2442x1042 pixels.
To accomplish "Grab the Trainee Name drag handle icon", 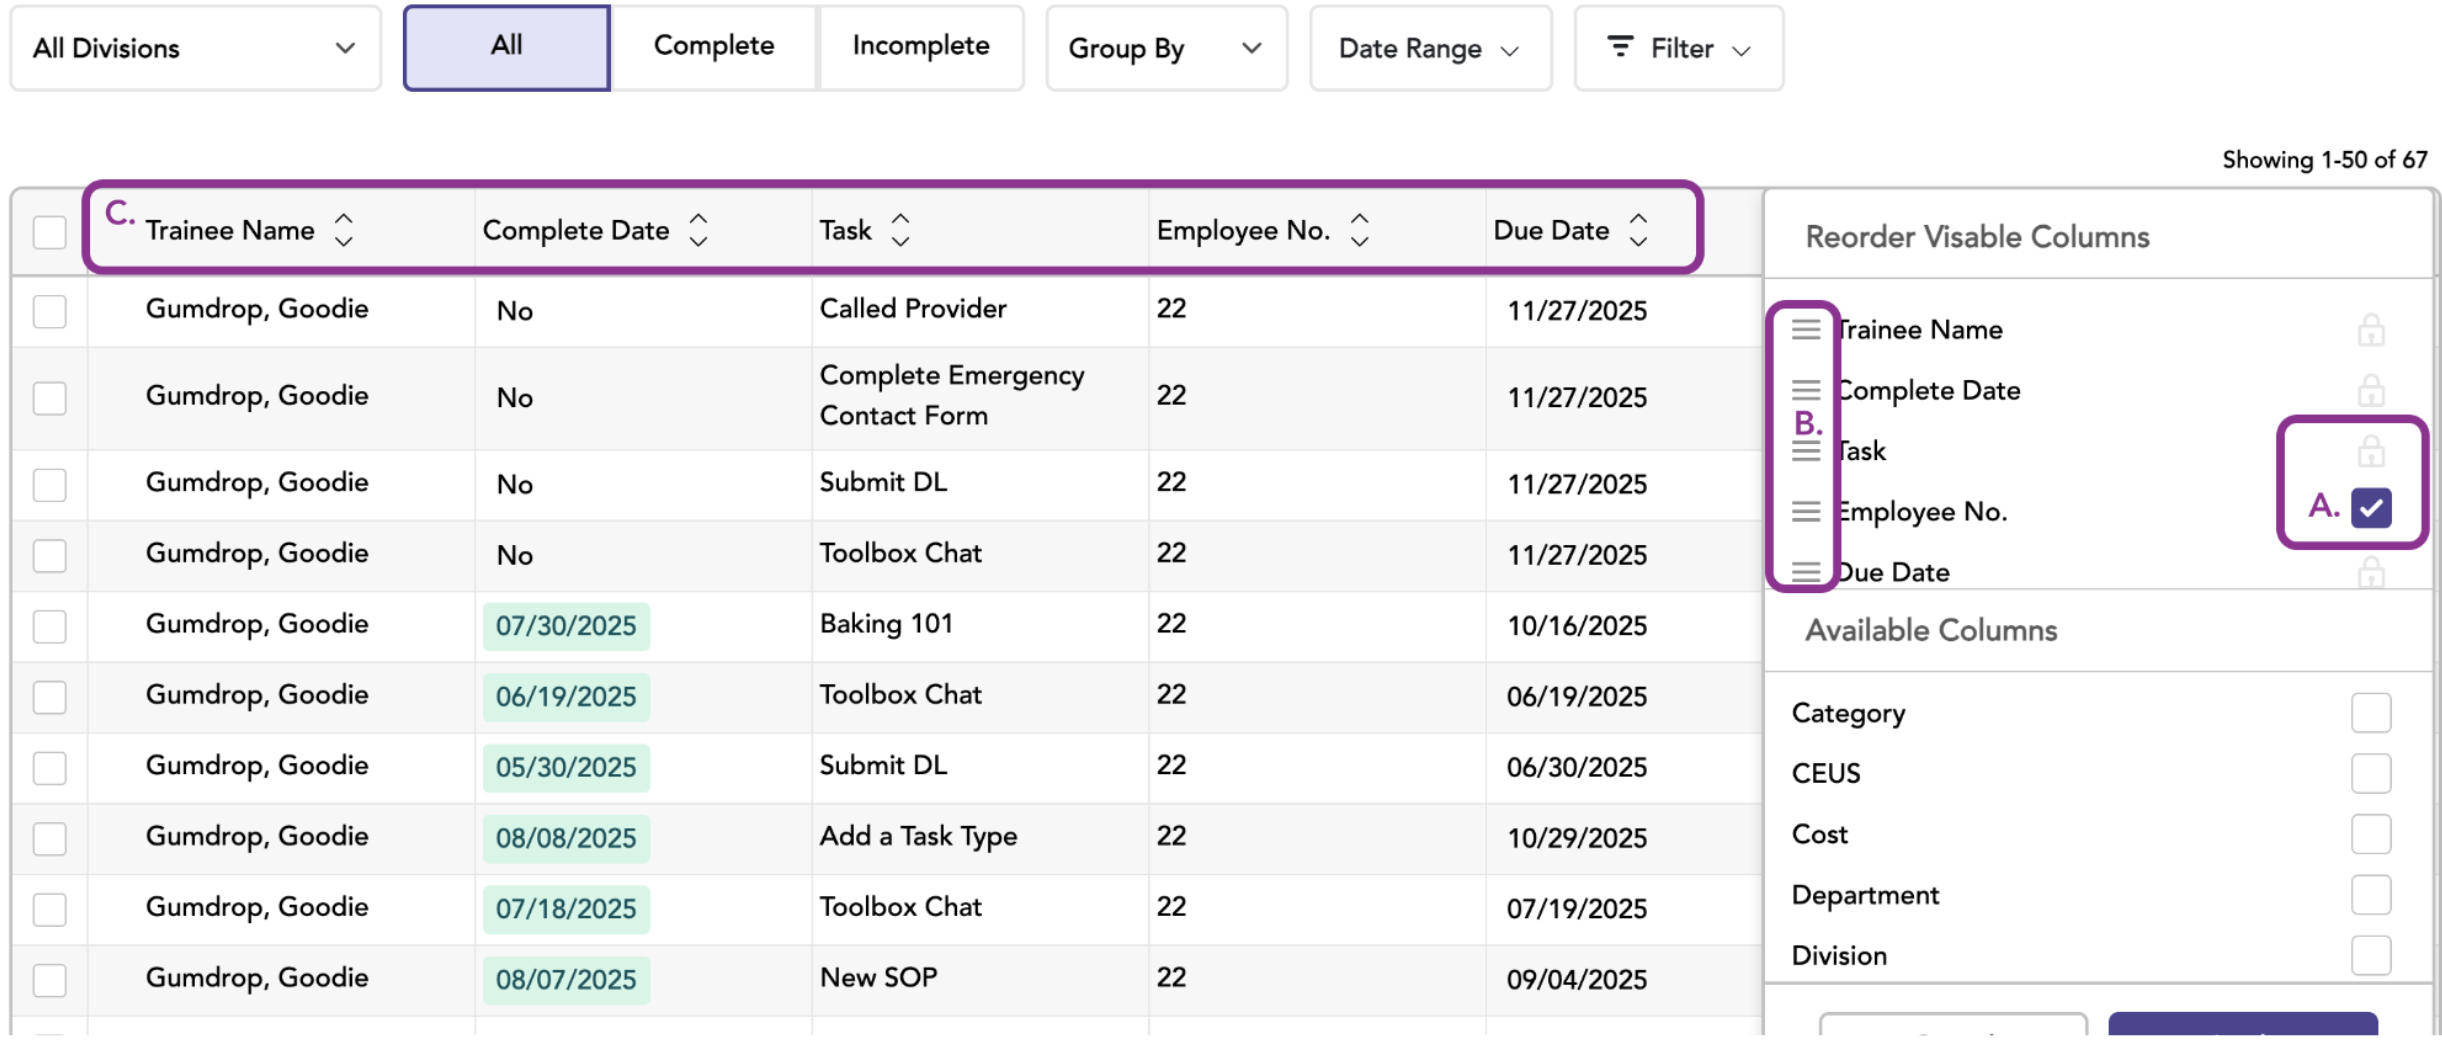I will (1806, 329).
